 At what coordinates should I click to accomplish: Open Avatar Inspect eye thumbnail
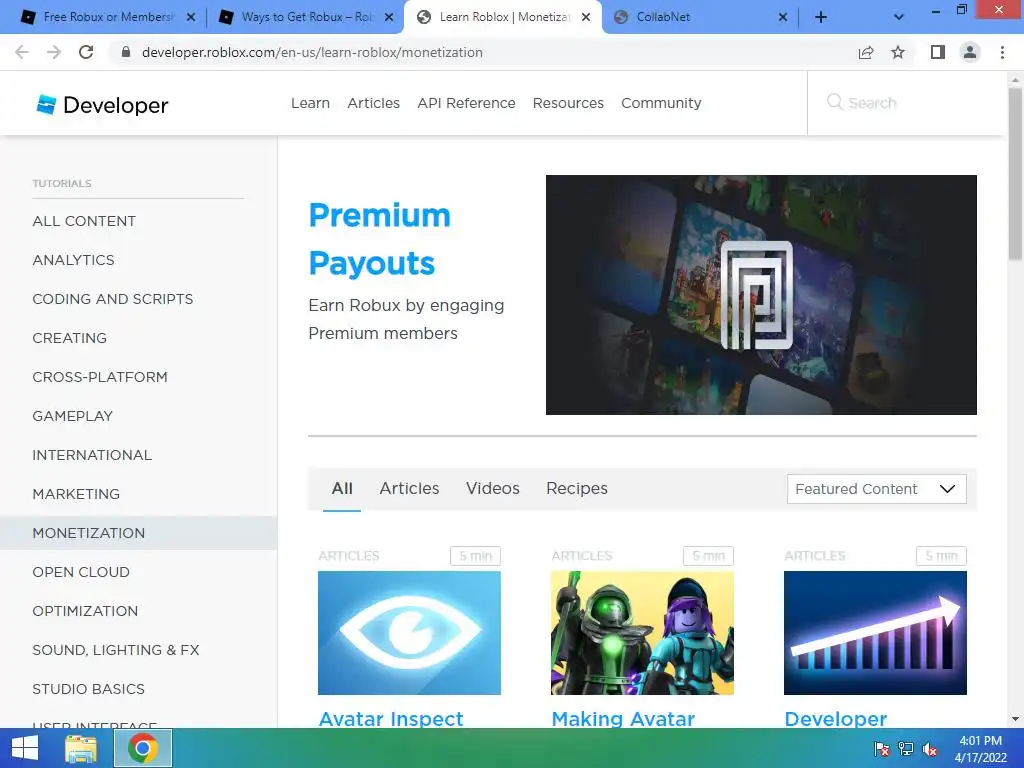[x=409, y=633]
